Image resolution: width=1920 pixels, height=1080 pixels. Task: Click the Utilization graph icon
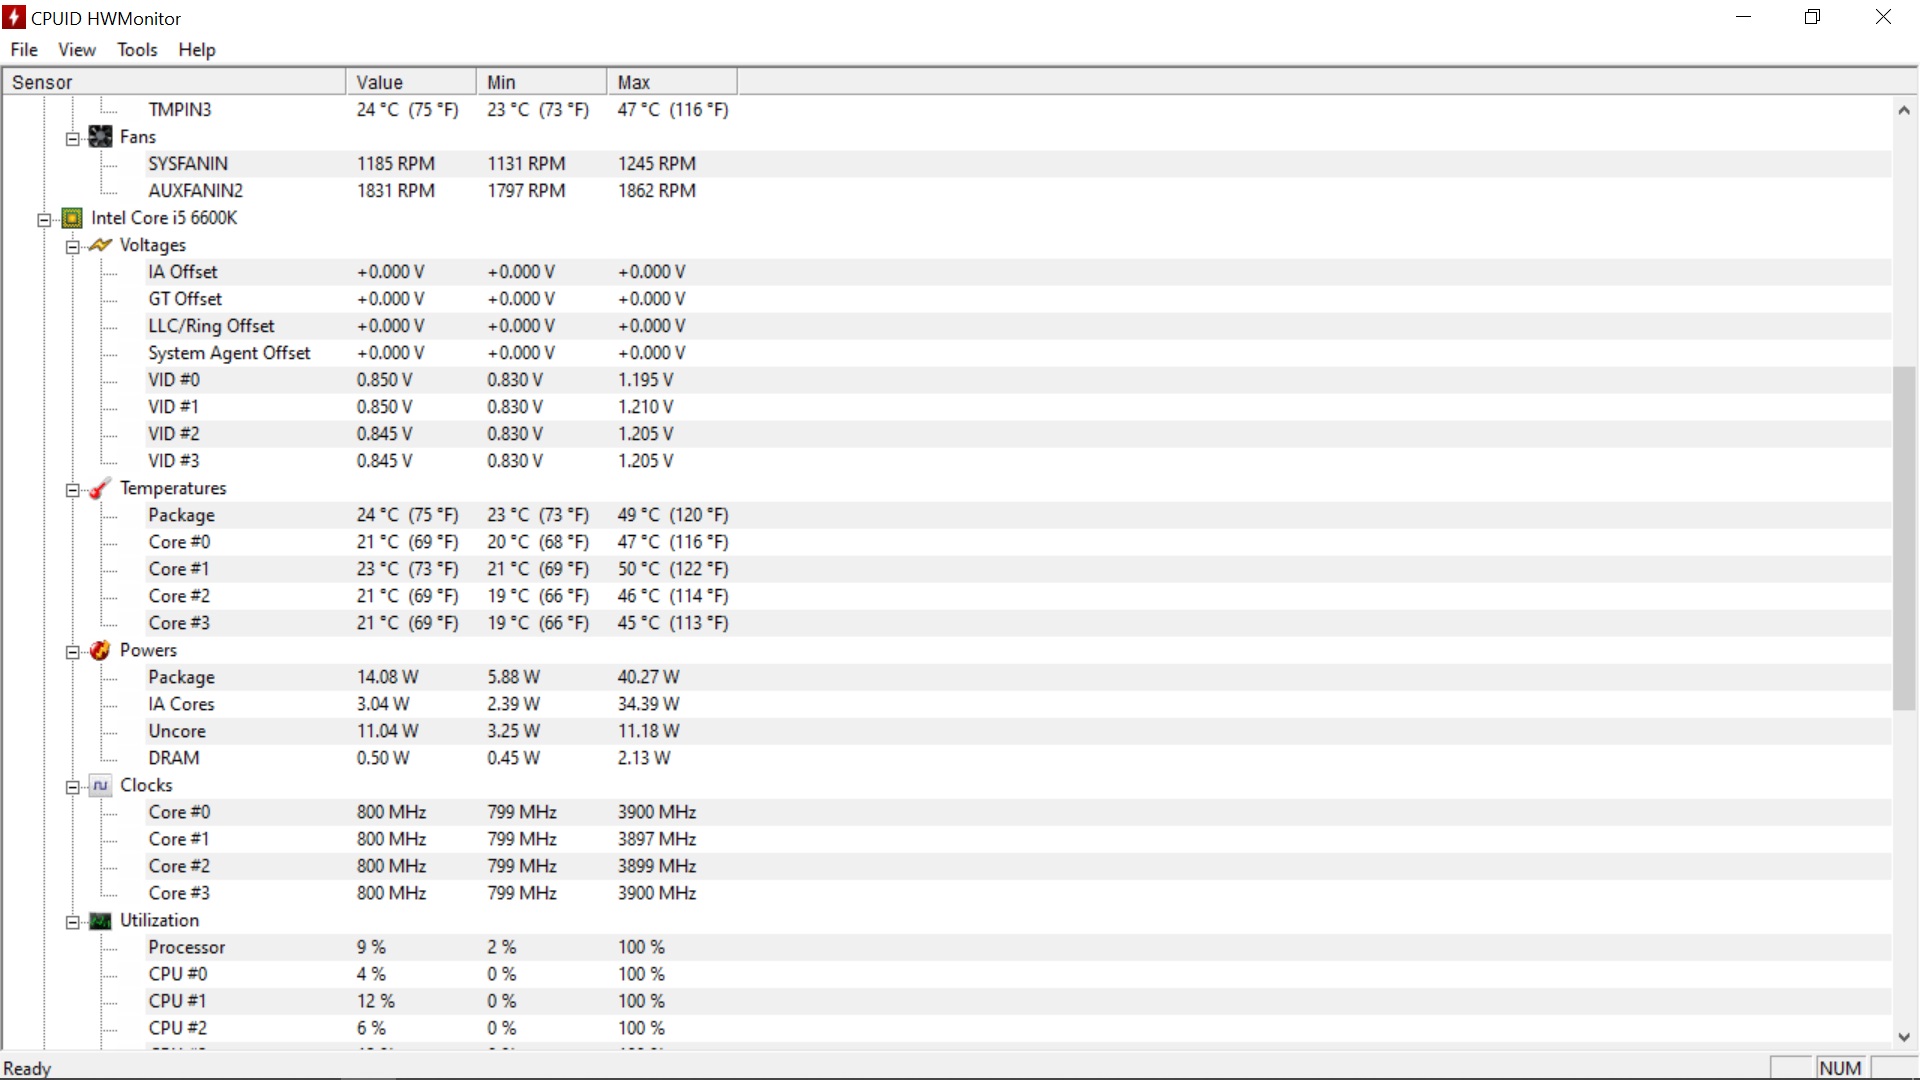pyautogui.click(x=100, y=920)
